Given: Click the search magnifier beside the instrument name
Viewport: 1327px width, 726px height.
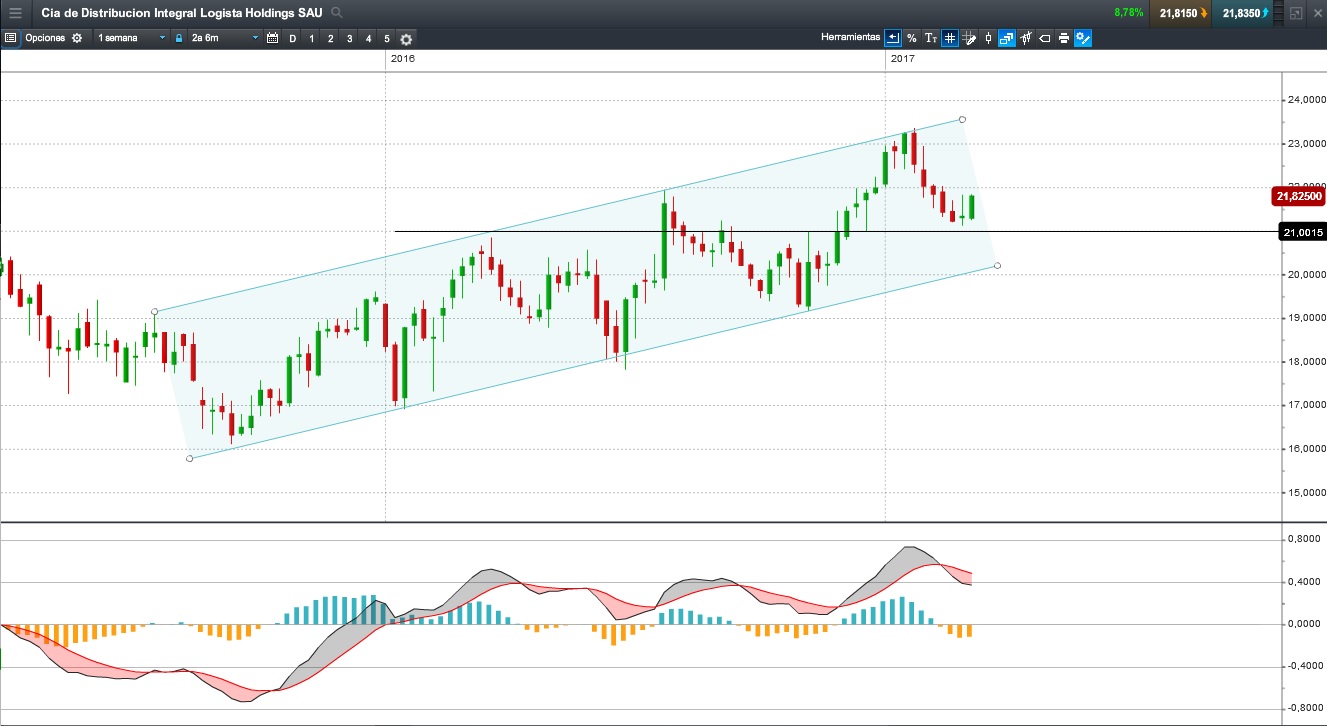Looking at the screenshot, I should [337, 13].
